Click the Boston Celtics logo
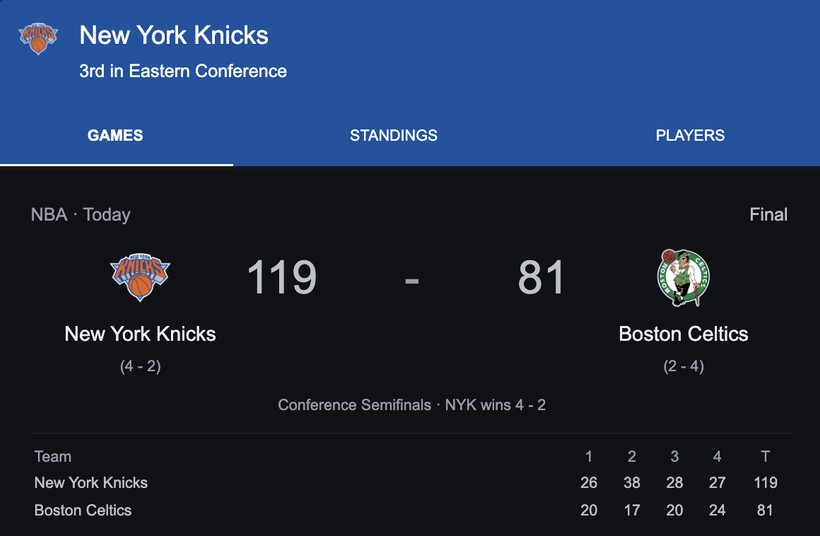This screenshot has width=820, height=536. pyautogui.click(x=683, y=278)
